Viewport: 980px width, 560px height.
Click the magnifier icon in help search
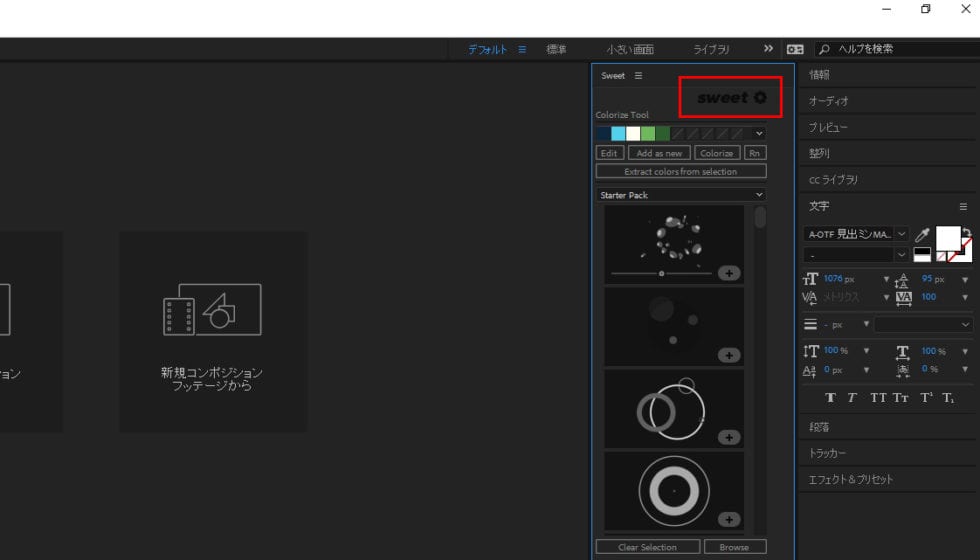click(x=824, y=49)
